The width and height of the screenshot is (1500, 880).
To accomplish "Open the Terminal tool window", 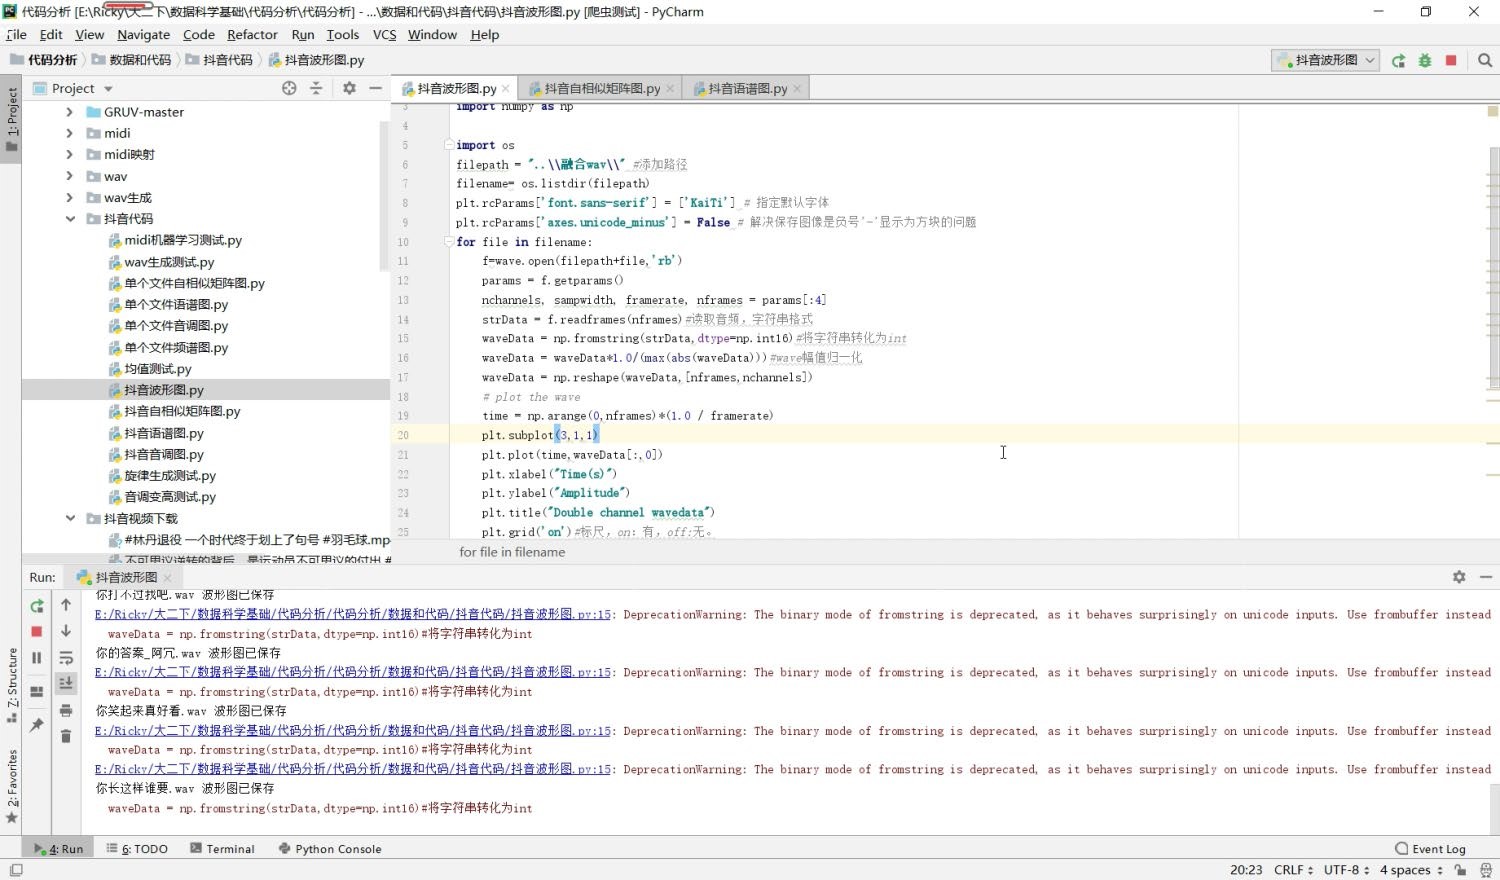I will 221,849.
